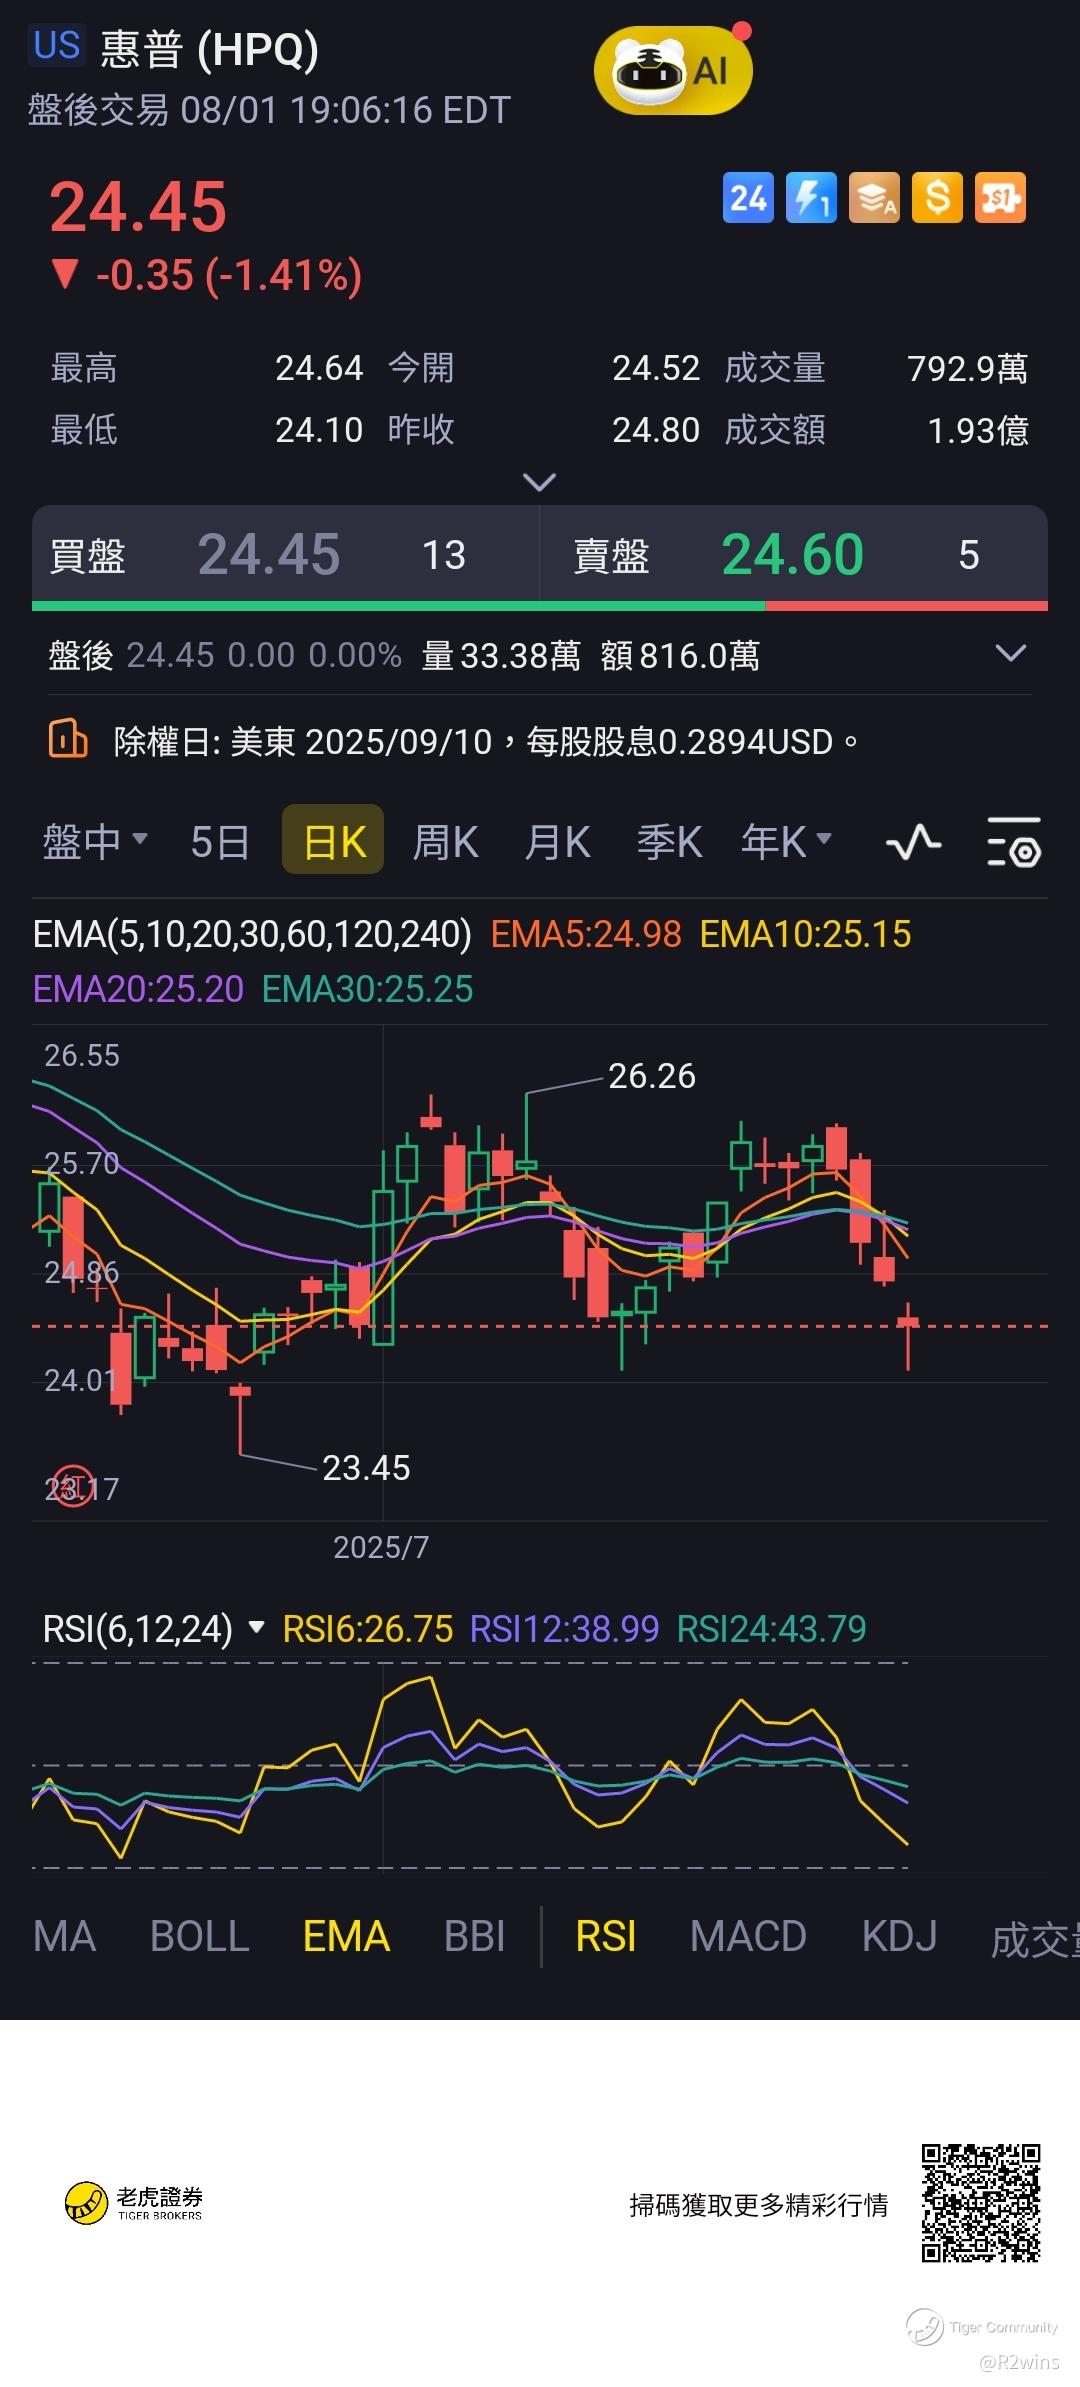Image resolution: width=1080 pixels, height=2387 pixels.
Task: Tap the blue 24-hour trading icon
Action: (x=748, y=198)
